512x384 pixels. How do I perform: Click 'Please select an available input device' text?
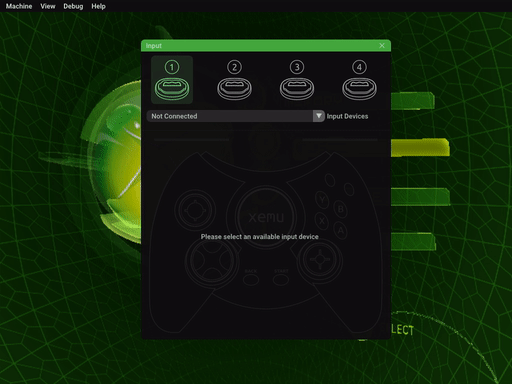[260, 237]
